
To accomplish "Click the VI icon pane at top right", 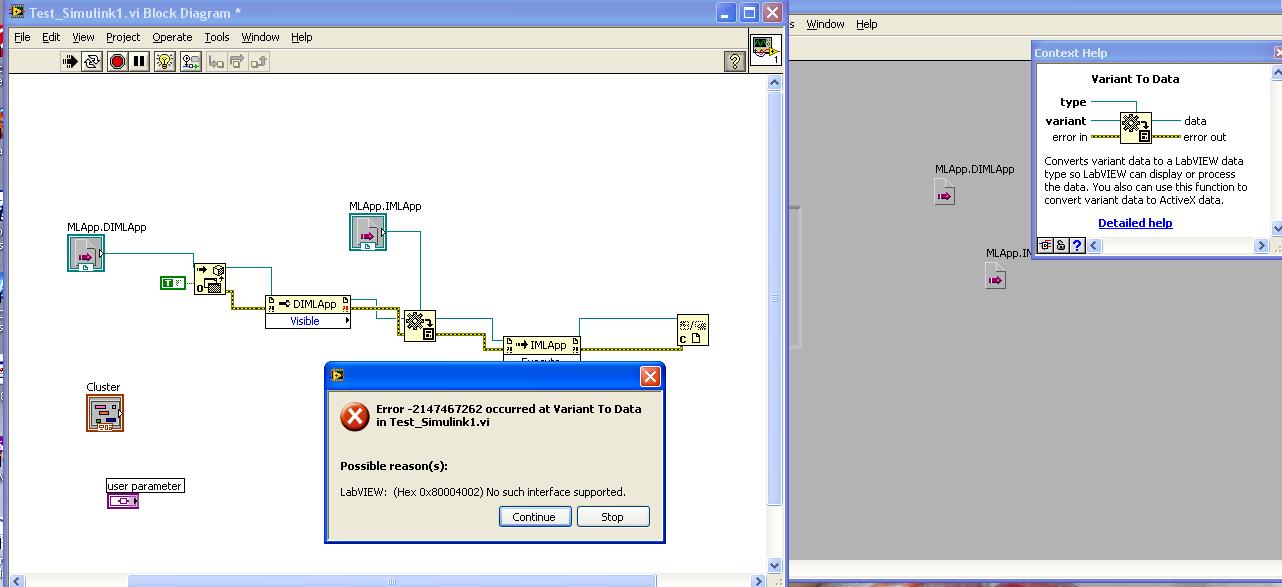I will point(765,50).
